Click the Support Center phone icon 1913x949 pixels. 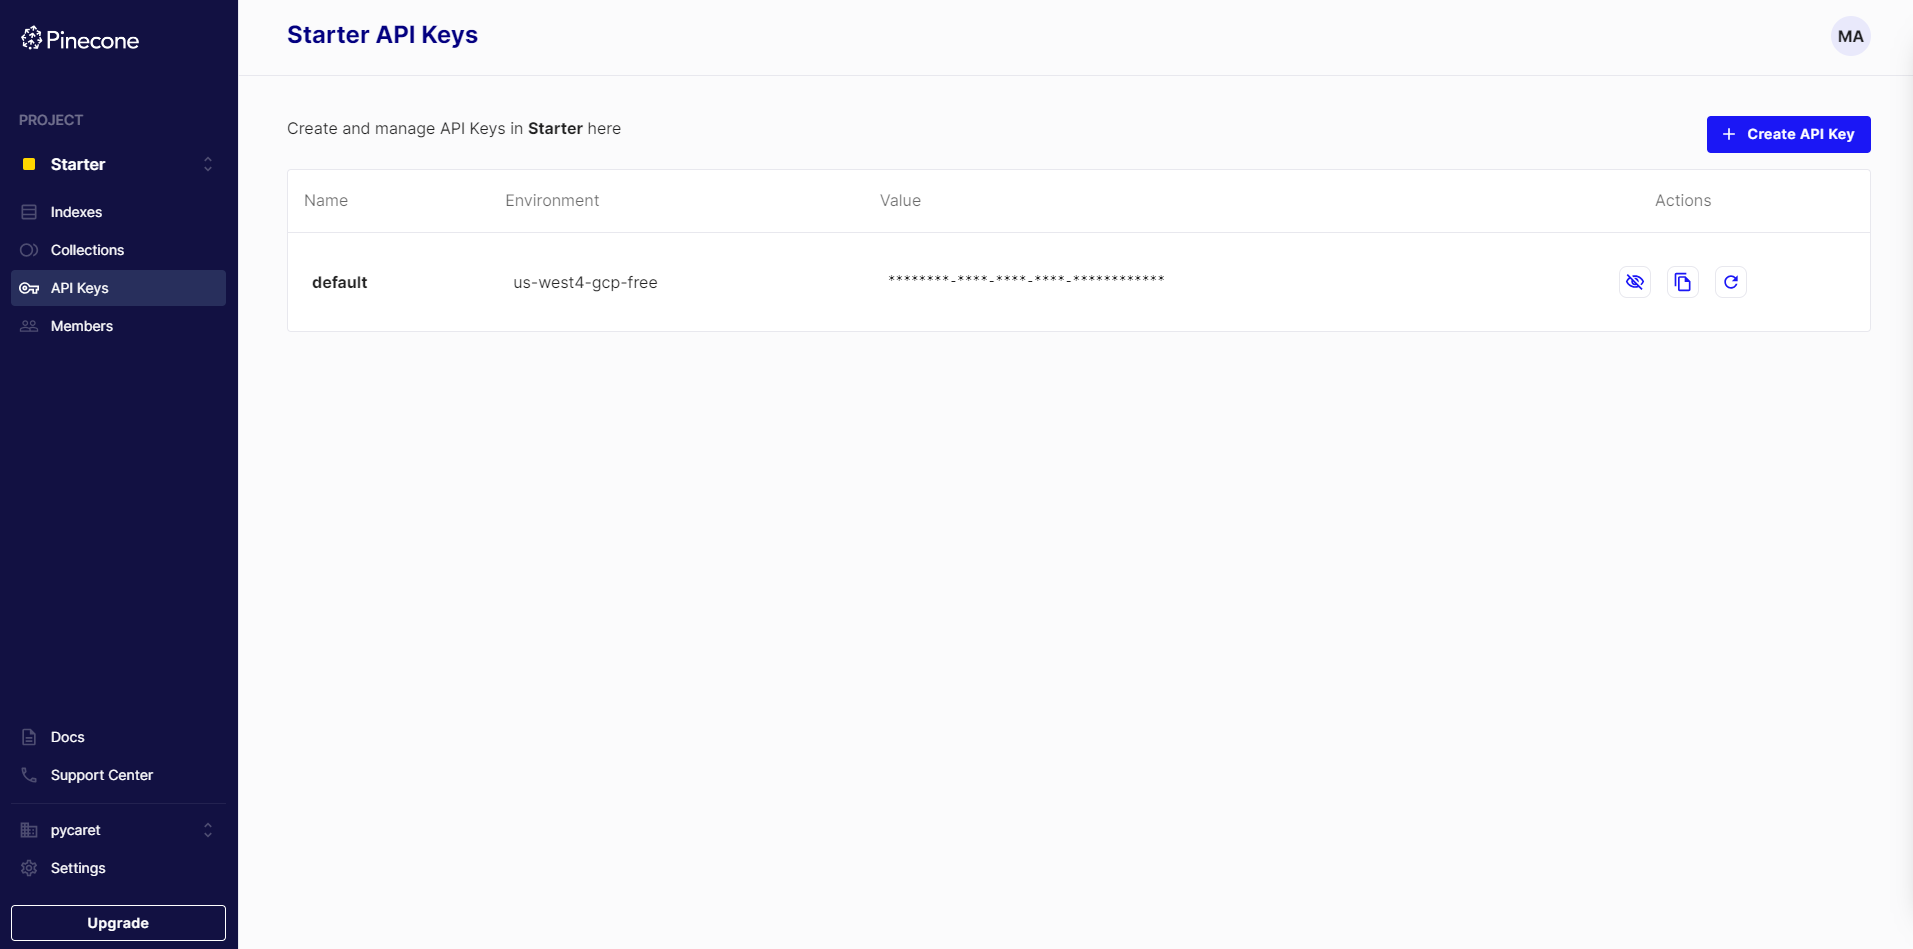(29, 775)
